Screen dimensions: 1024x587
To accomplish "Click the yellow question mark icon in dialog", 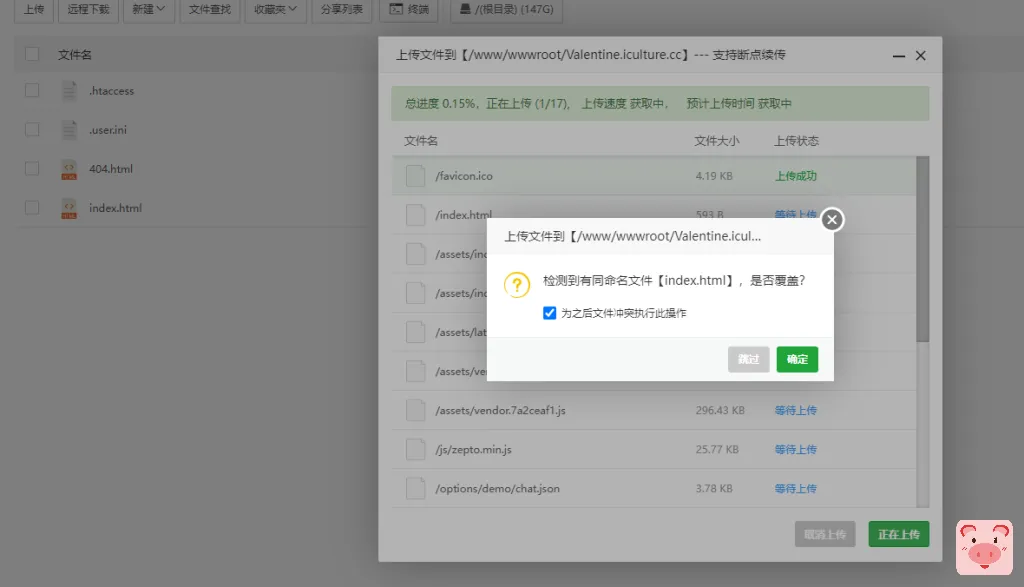I will pos(517,285).
